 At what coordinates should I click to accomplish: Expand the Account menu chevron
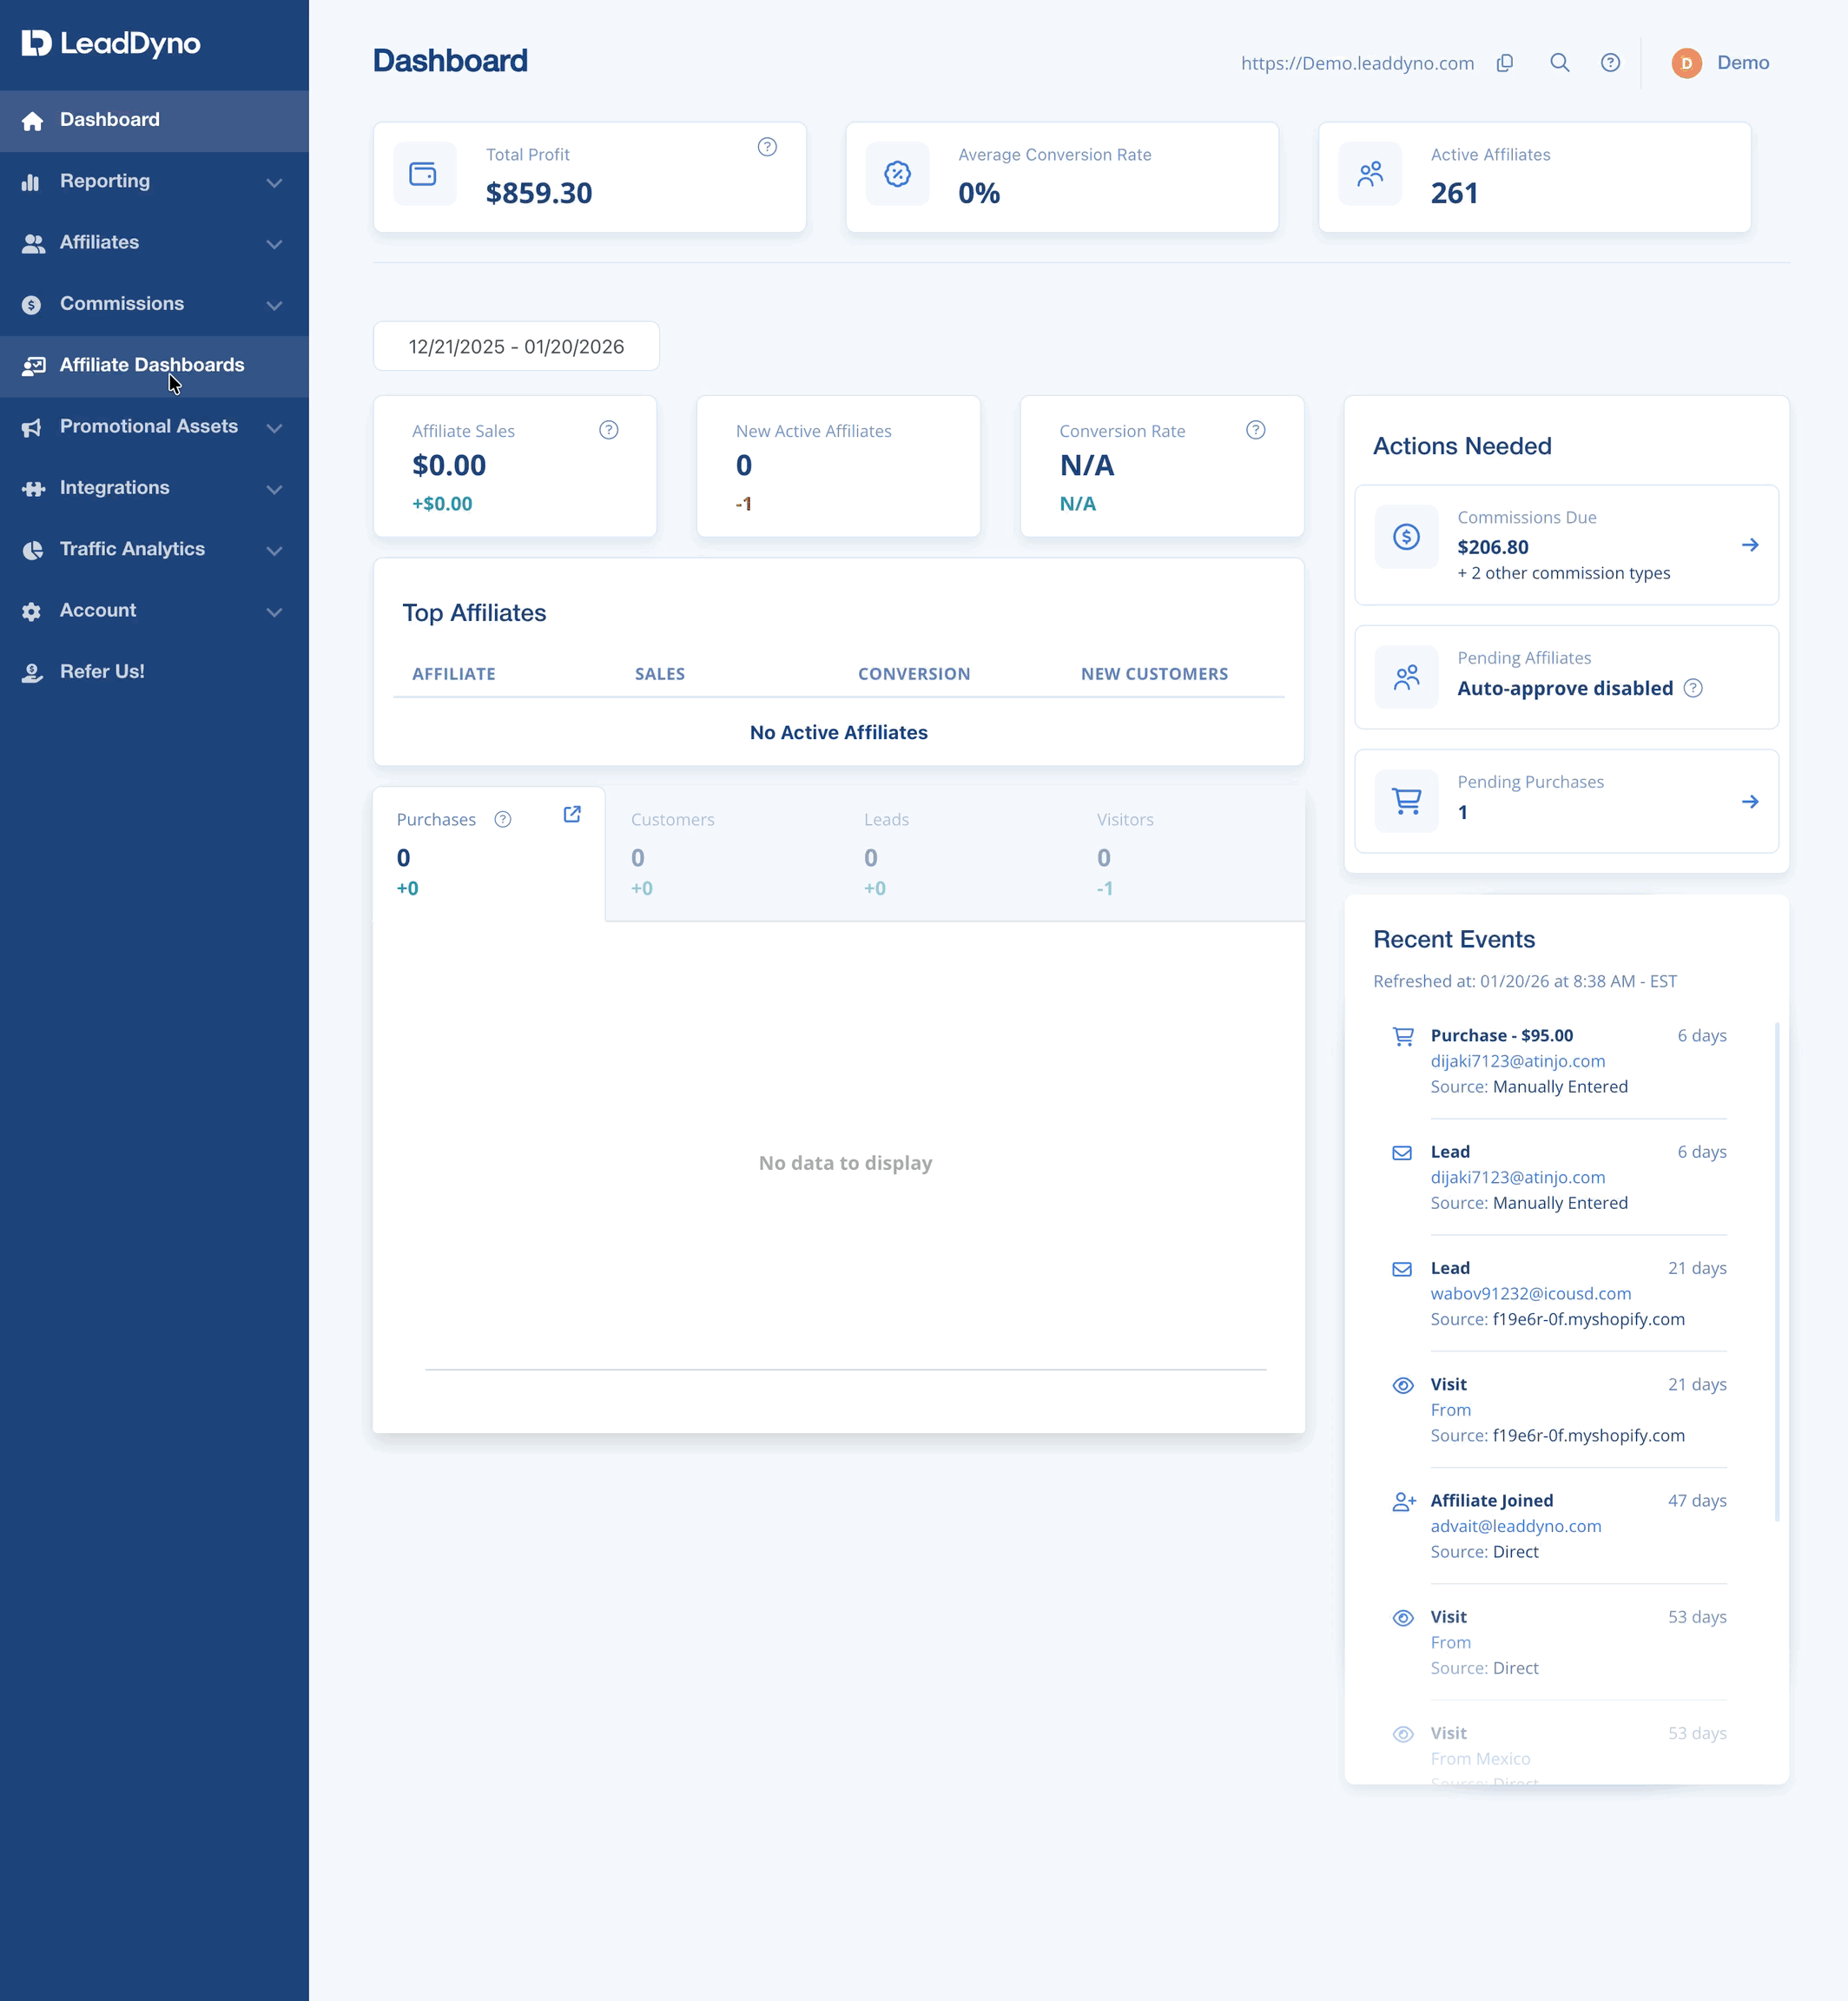click(x=274, y=612)
